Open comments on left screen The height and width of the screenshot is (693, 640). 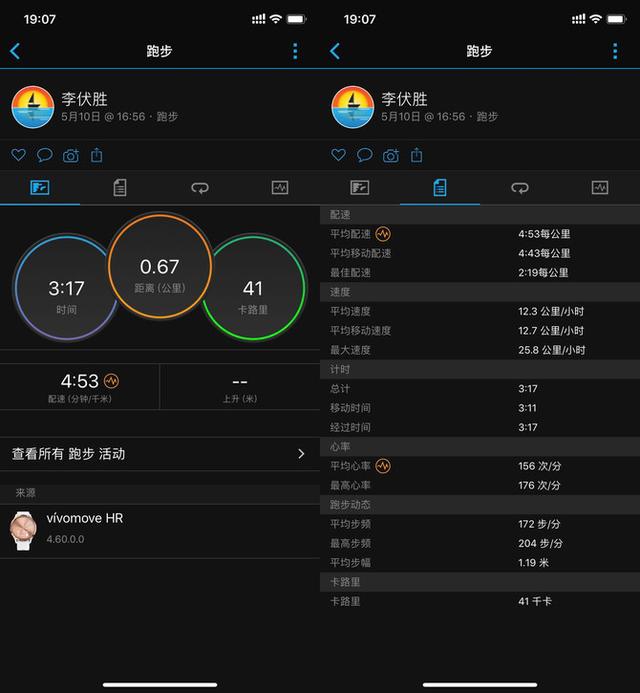(x=45, y=155)
